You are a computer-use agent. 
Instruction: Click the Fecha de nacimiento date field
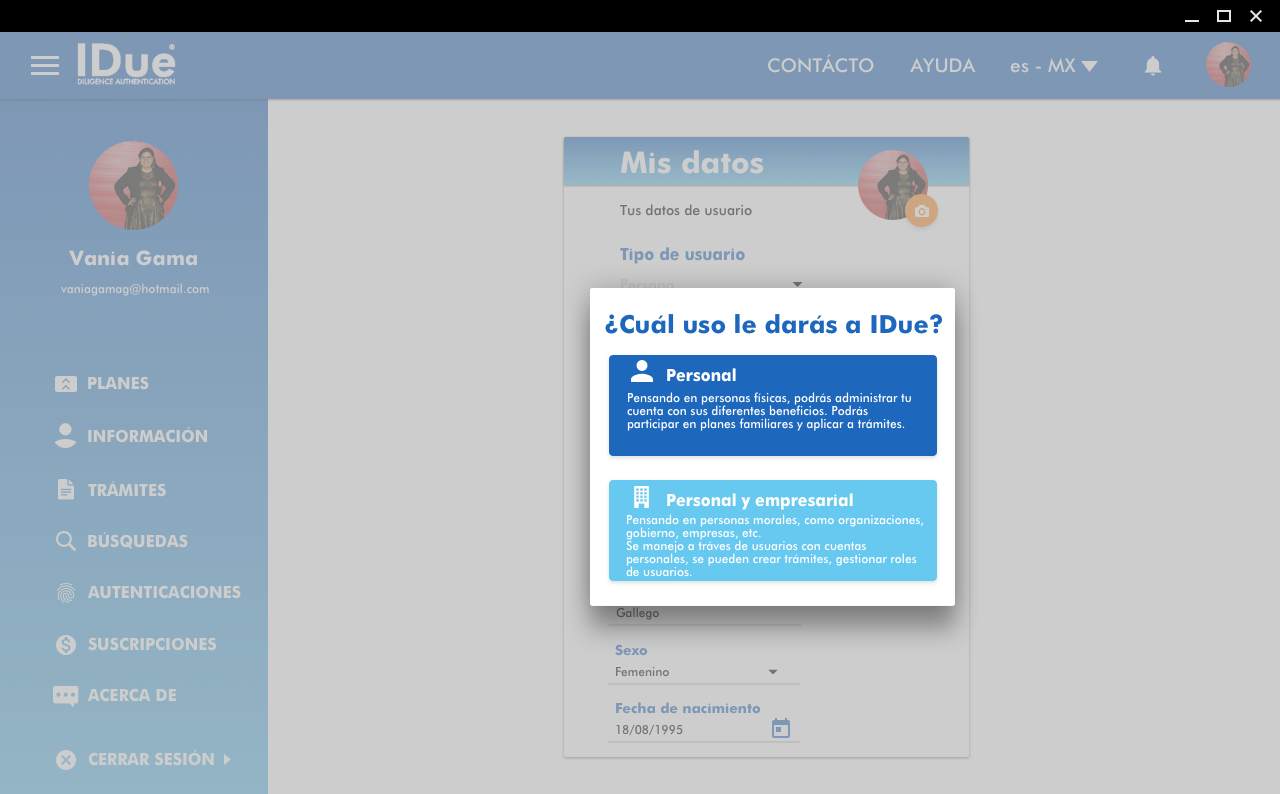[x=688, y=730]
